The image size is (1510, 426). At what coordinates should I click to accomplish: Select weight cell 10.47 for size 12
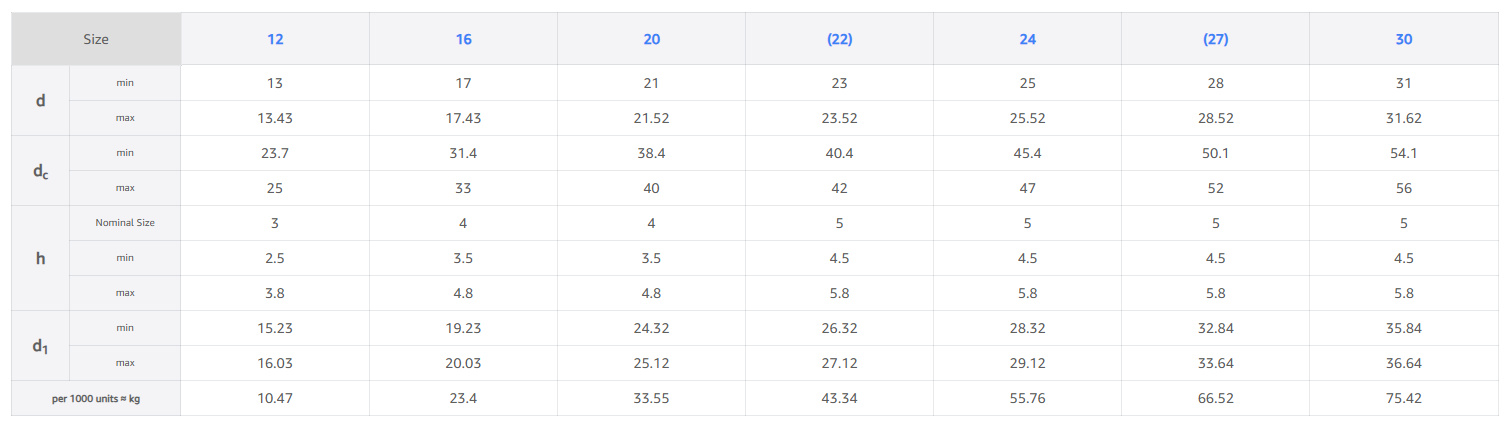pos(275,398)
